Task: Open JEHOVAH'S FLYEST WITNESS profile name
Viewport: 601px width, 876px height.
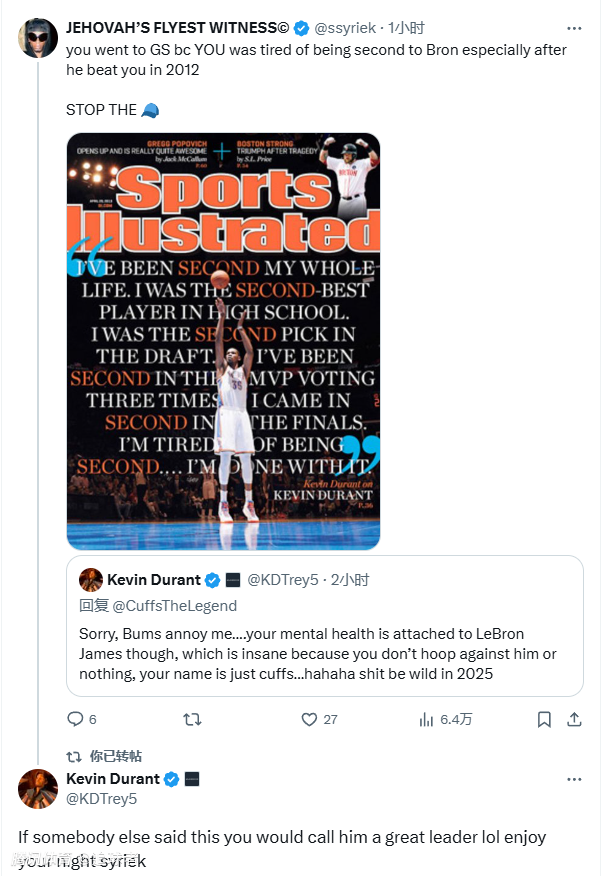Action: (x=176, y=28)
